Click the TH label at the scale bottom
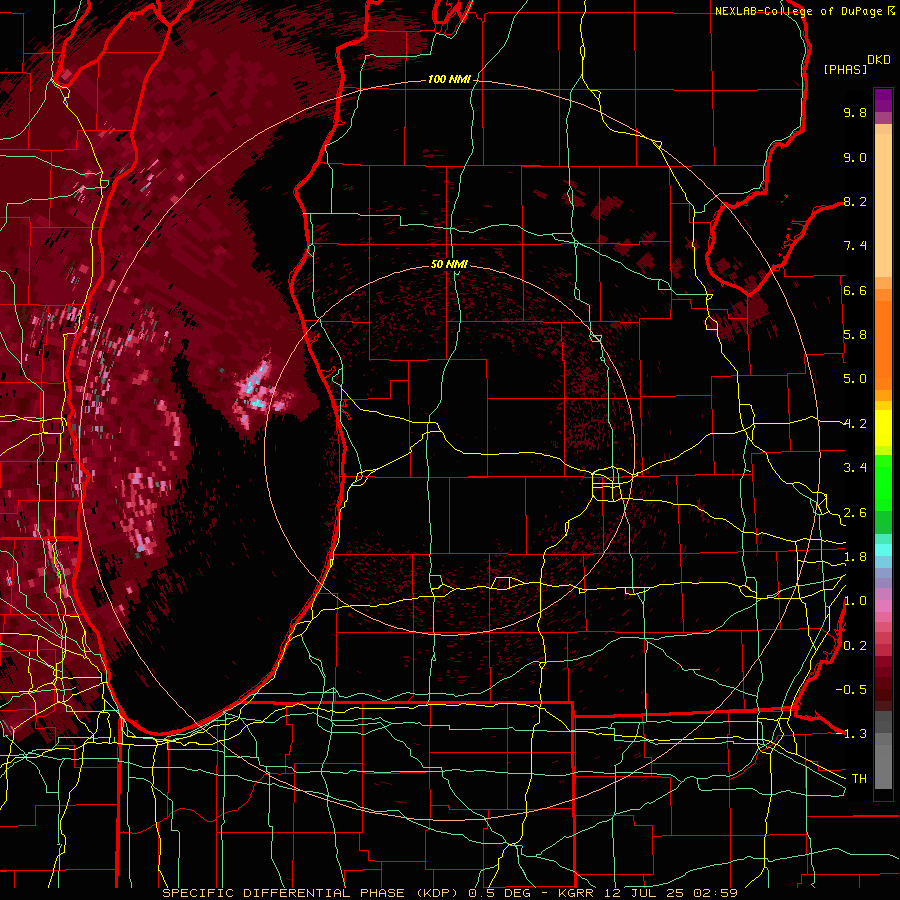The width and height of the screenshot is (900, 900). (859, 778)
